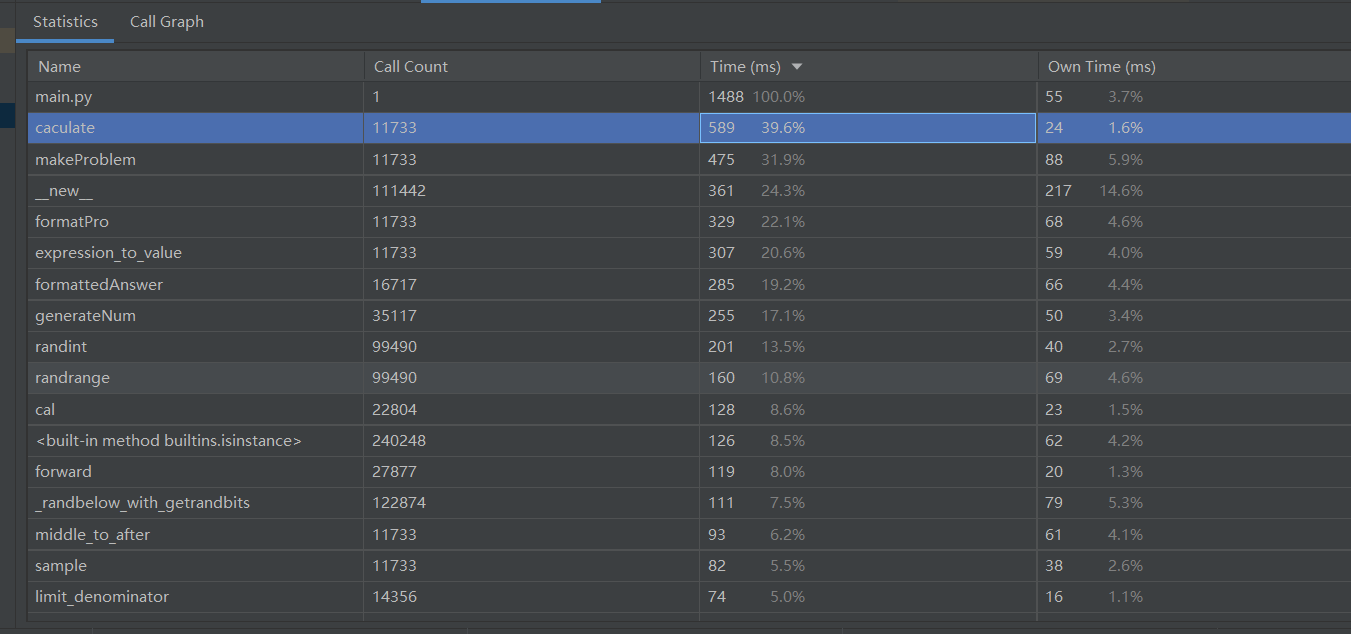Viewport: 1351px width, 634px height.
Task: Click the _randbelow_with_getrandbits entry
Action: tap(142, 503)
